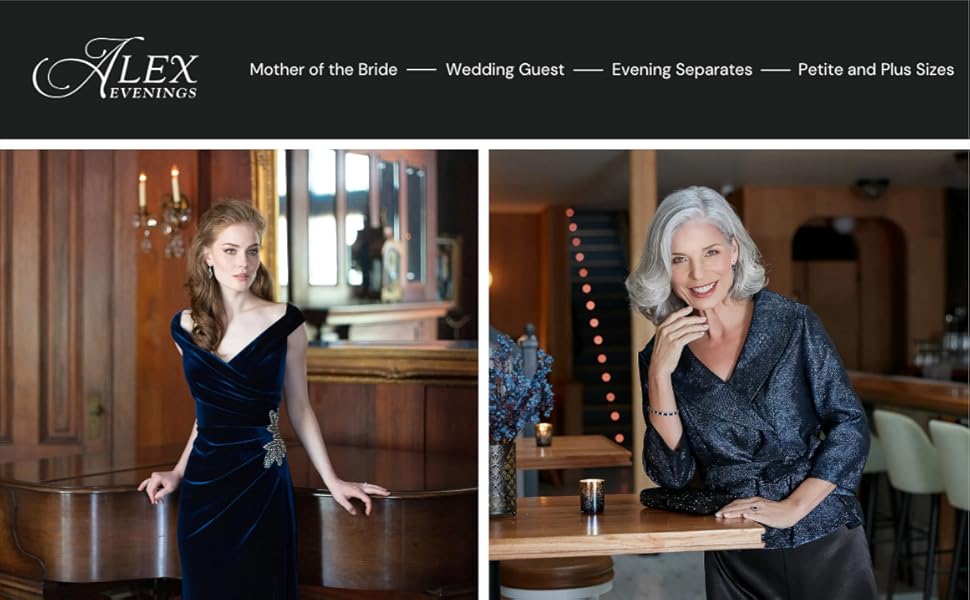Click the Alex Evenings logo

pos(116,68)
